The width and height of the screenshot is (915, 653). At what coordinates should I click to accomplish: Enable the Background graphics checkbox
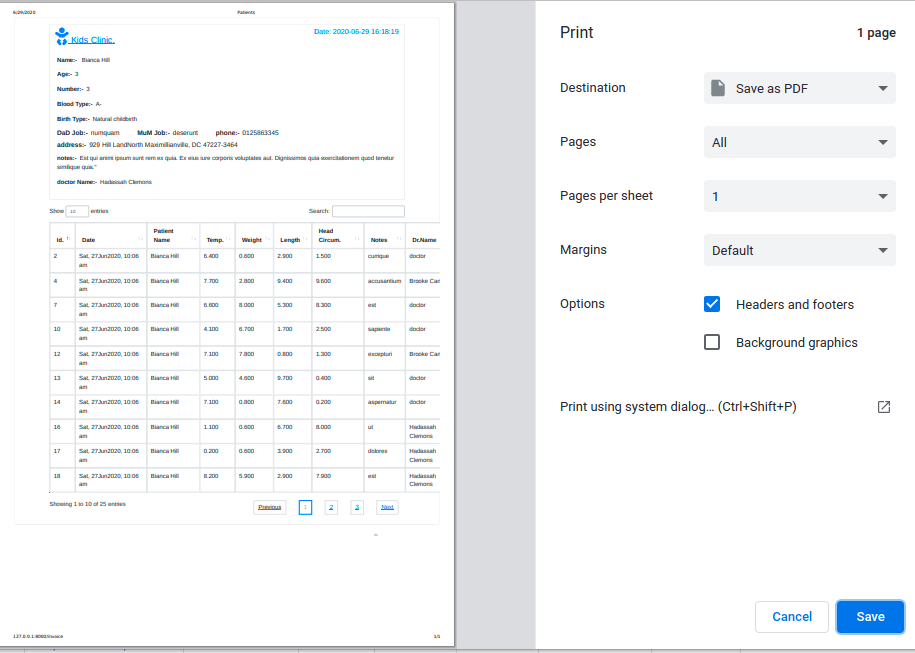tap(712, 342)
